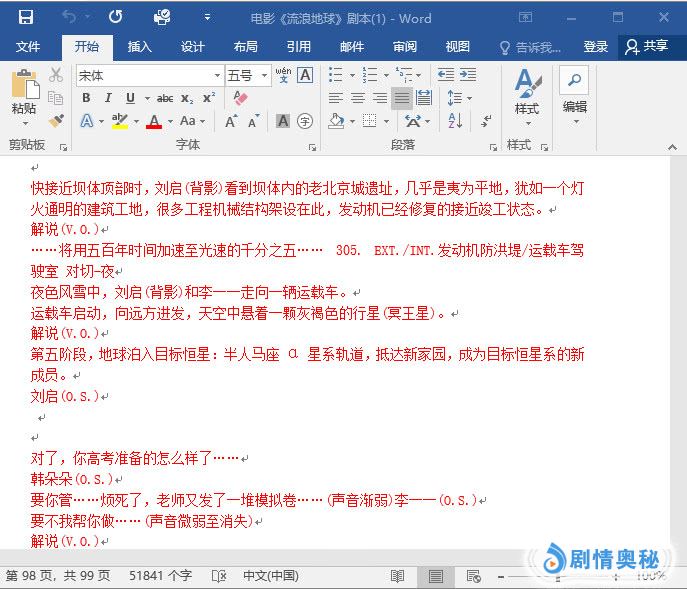Click the word count in status bar

(x=160, y=576)
